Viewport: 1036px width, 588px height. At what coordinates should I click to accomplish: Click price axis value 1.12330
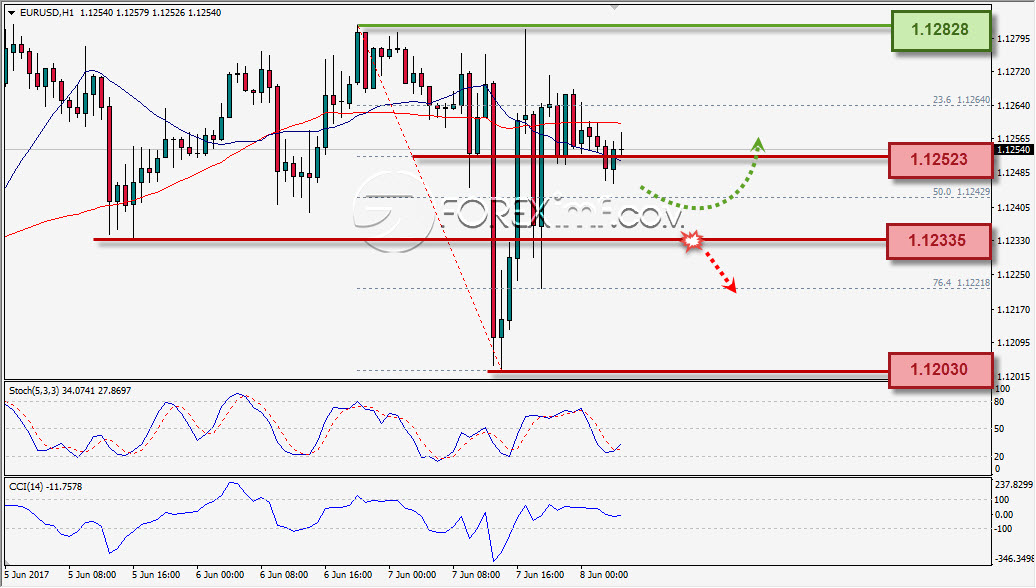point(1014,240)
